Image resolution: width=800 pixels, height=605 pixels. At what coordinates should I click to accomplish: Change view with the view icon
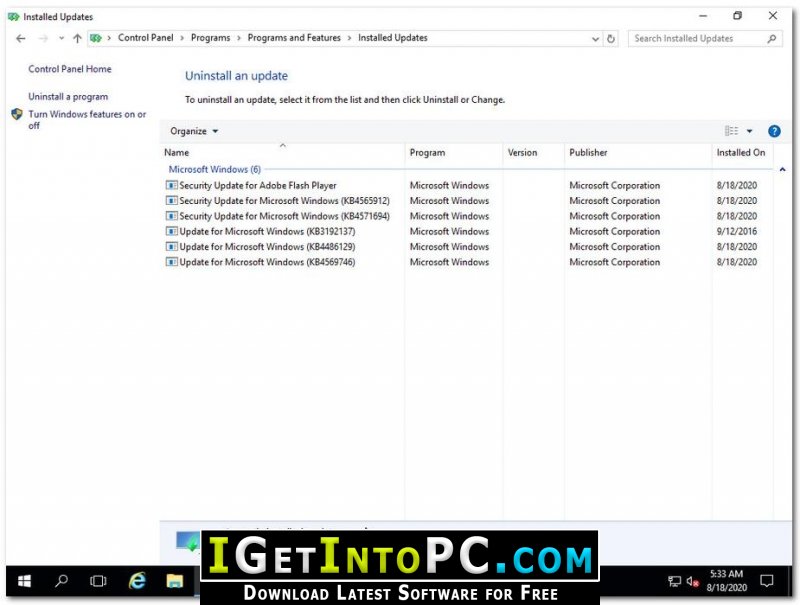click(x=731, y=131)
